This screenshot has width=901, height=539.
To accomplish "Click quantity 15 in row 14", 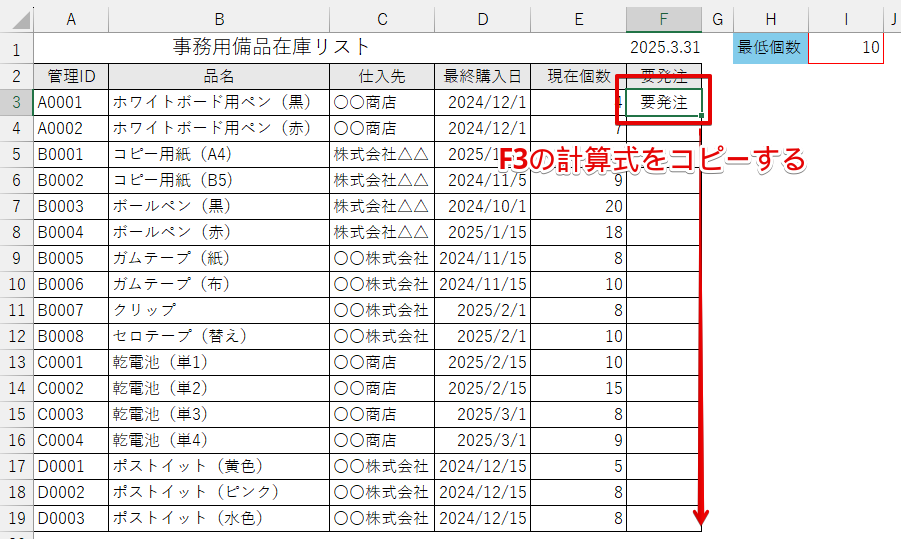I will [579, 388].
